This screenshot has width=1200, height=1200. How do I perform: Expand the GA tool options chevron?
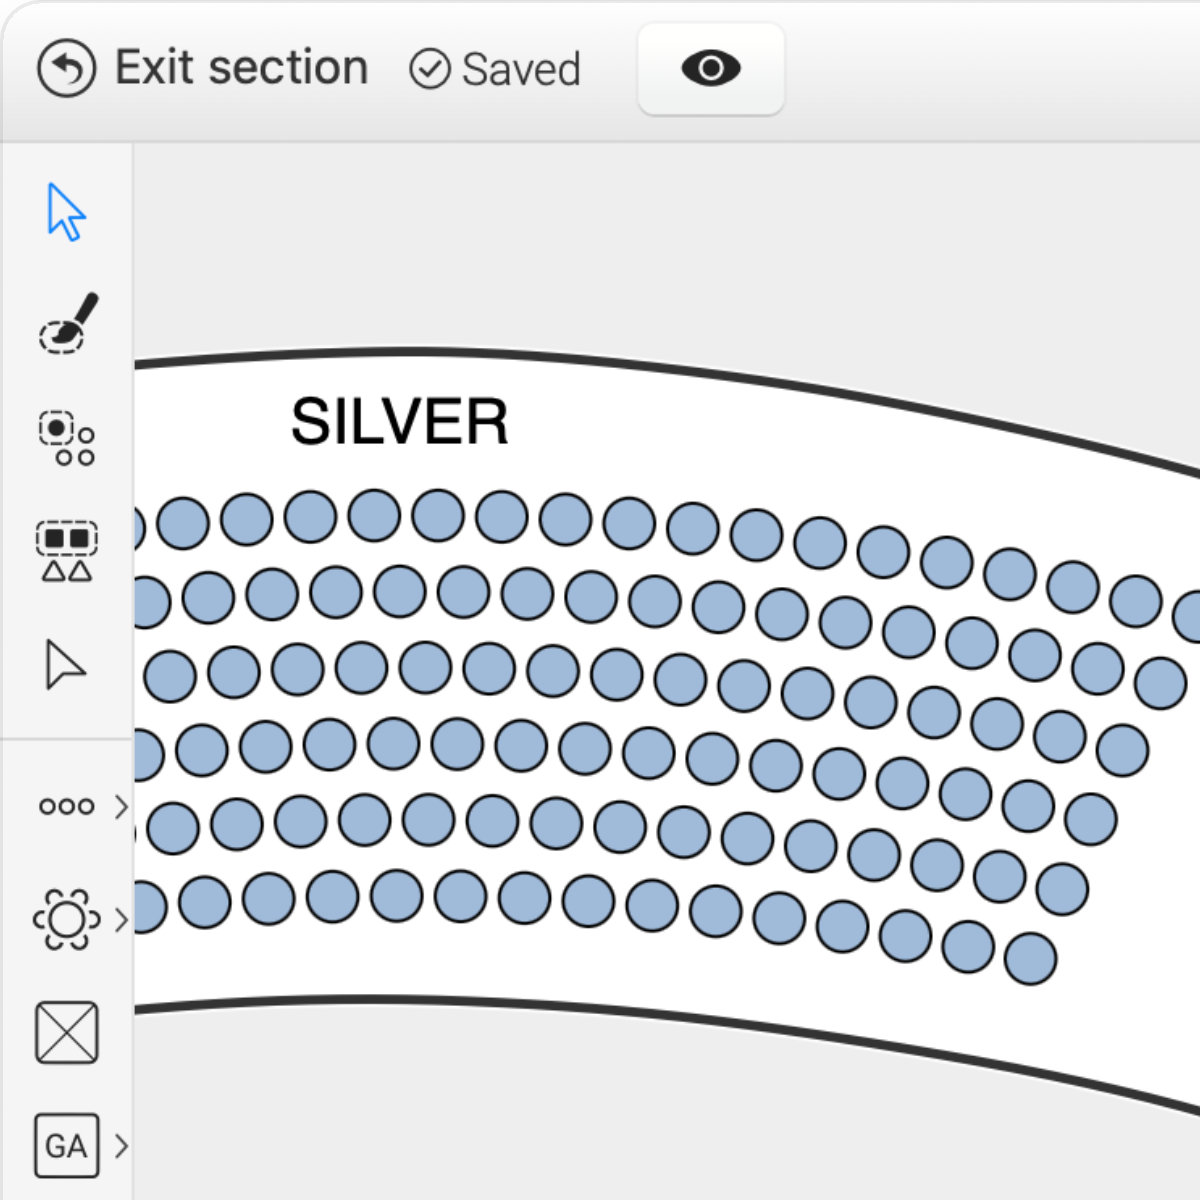121,1145
